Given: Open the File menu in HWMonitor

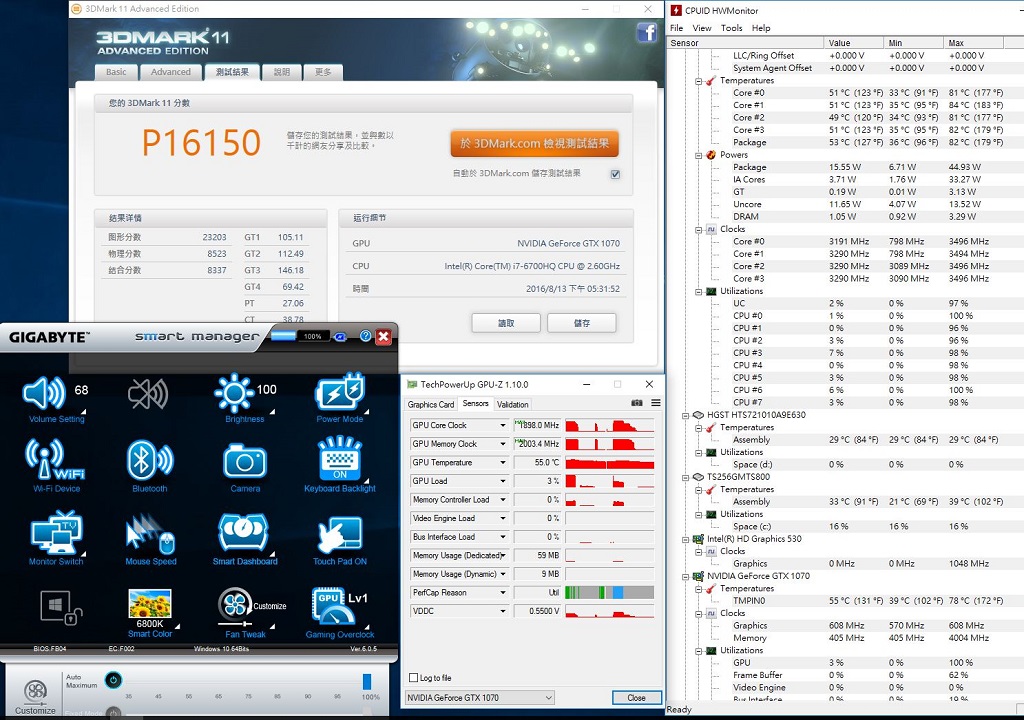Looking at the screenshot, I should pos(677,28).
